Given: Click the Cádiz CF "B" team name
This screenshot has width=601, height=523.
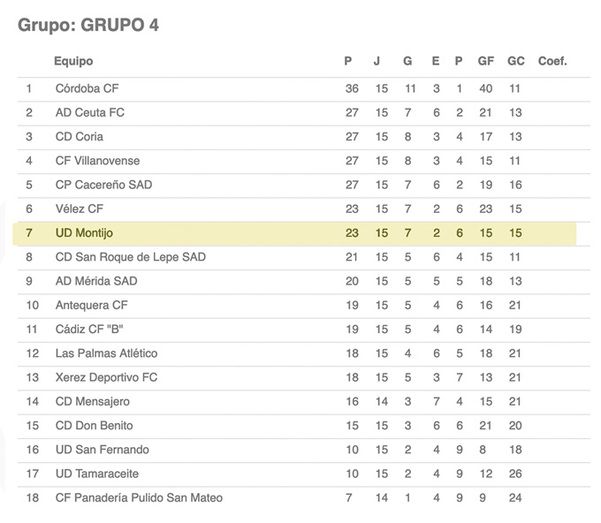Looking at the screenshot, I should point(89,329).
